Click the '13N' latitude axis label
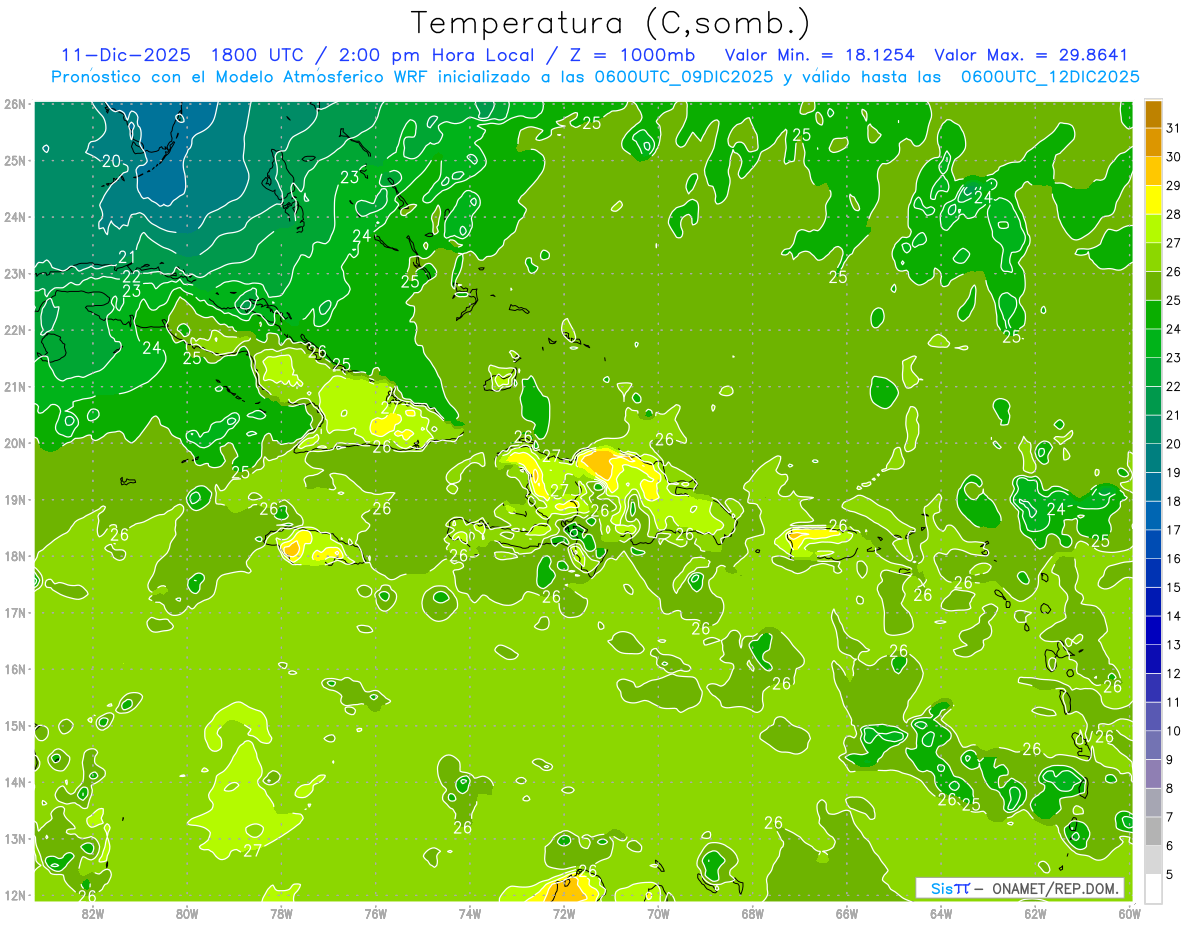Image resolution: width=1200 pixels, height=927 pixels. coord(15,839)
